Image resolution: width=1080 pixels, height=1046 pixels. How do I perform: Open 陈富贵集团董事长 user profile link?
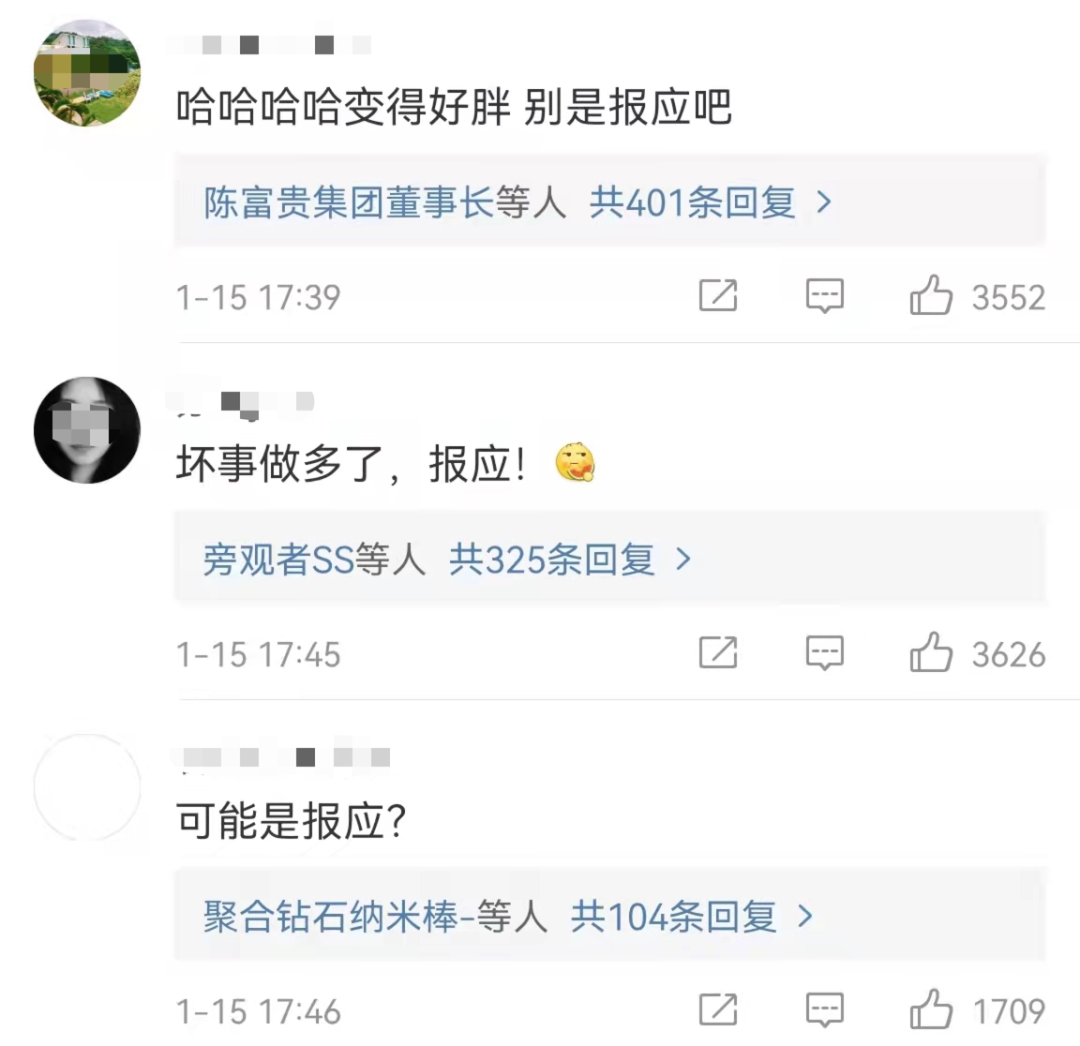[x=348, y=203]
